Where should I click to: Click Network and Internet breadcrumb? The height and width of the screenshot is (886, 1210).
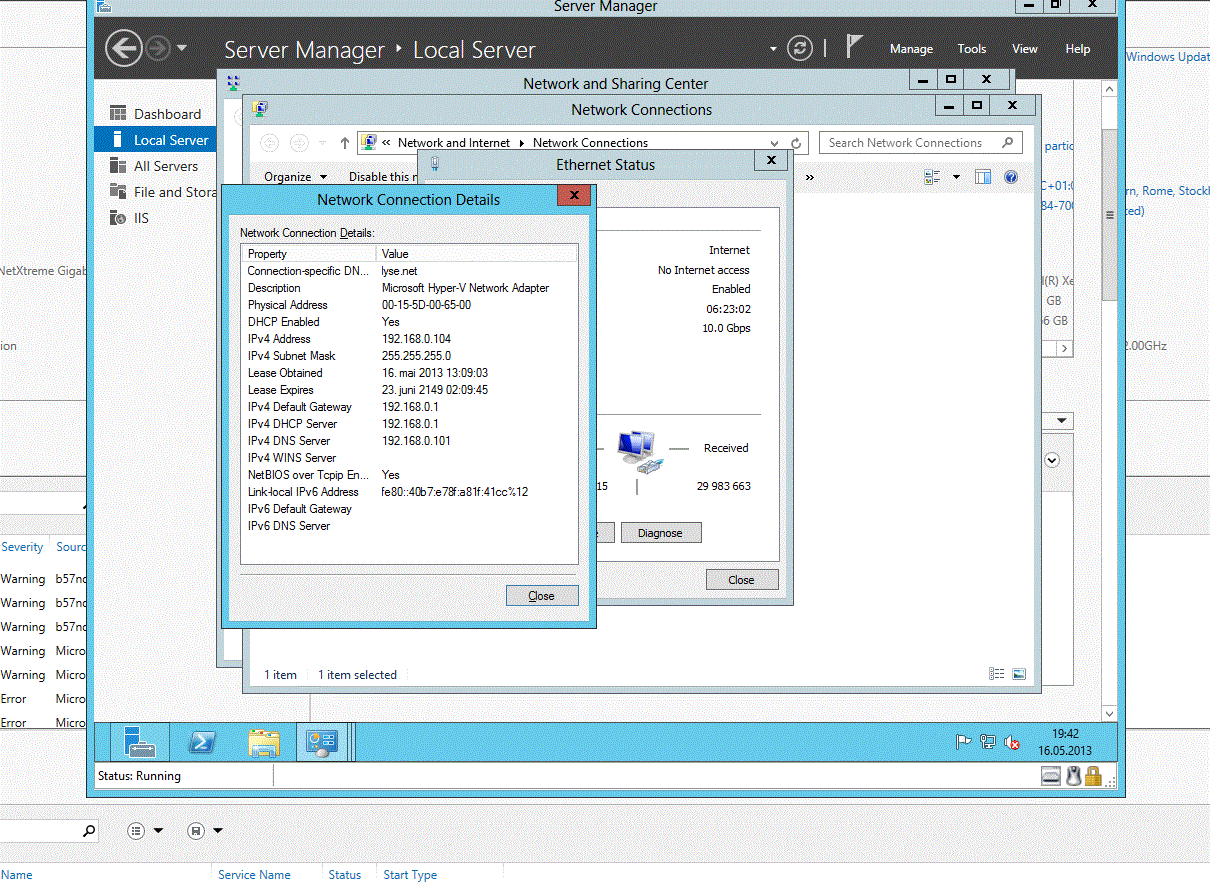454,143
